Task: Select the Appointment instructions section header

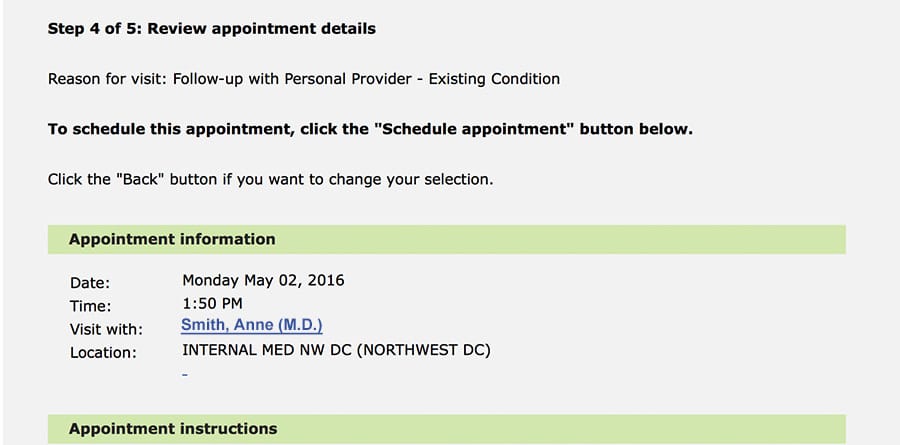Action: 447,429
